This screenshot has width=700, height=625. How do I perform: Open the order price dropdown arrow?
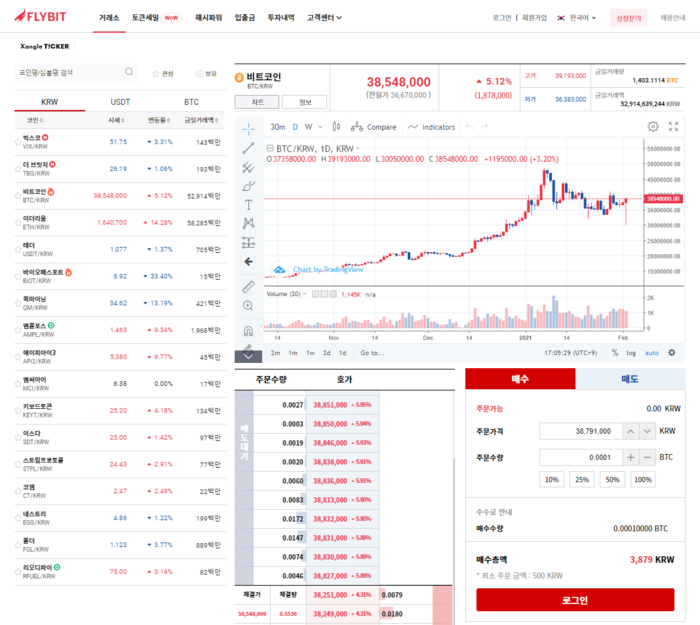pos(632,431)
